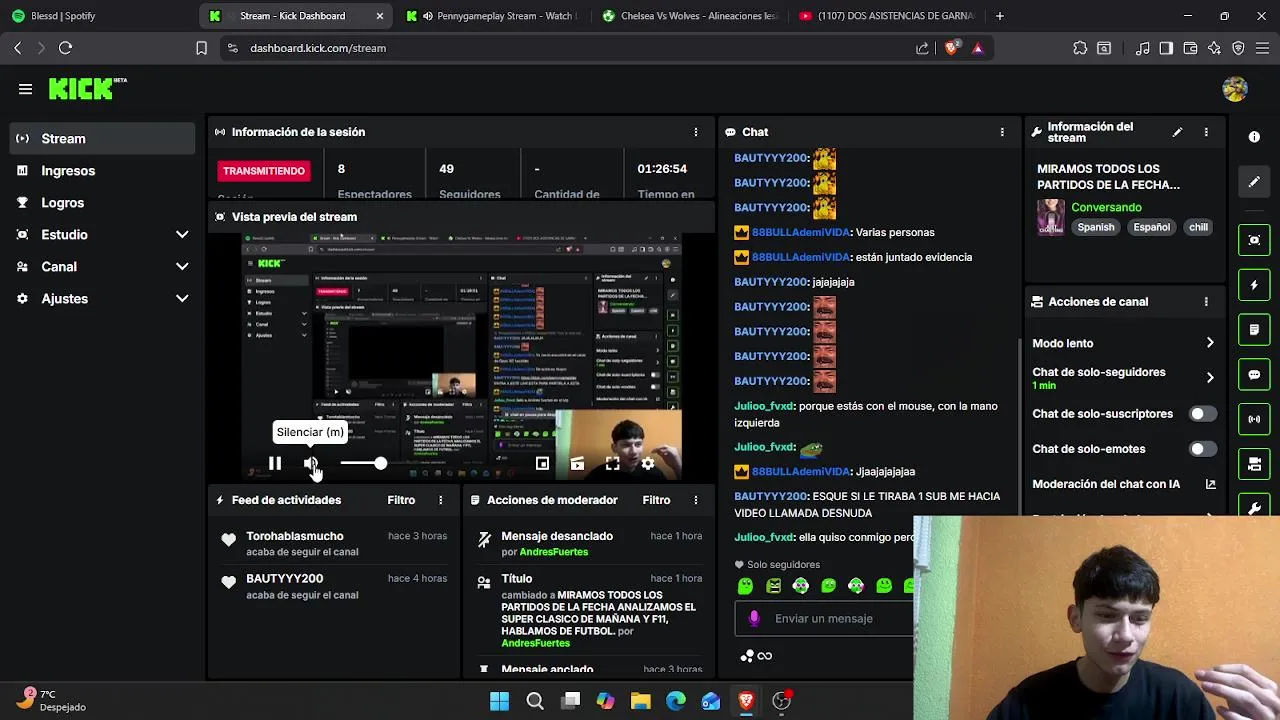Pause the stream preview playback

point(275,464)
